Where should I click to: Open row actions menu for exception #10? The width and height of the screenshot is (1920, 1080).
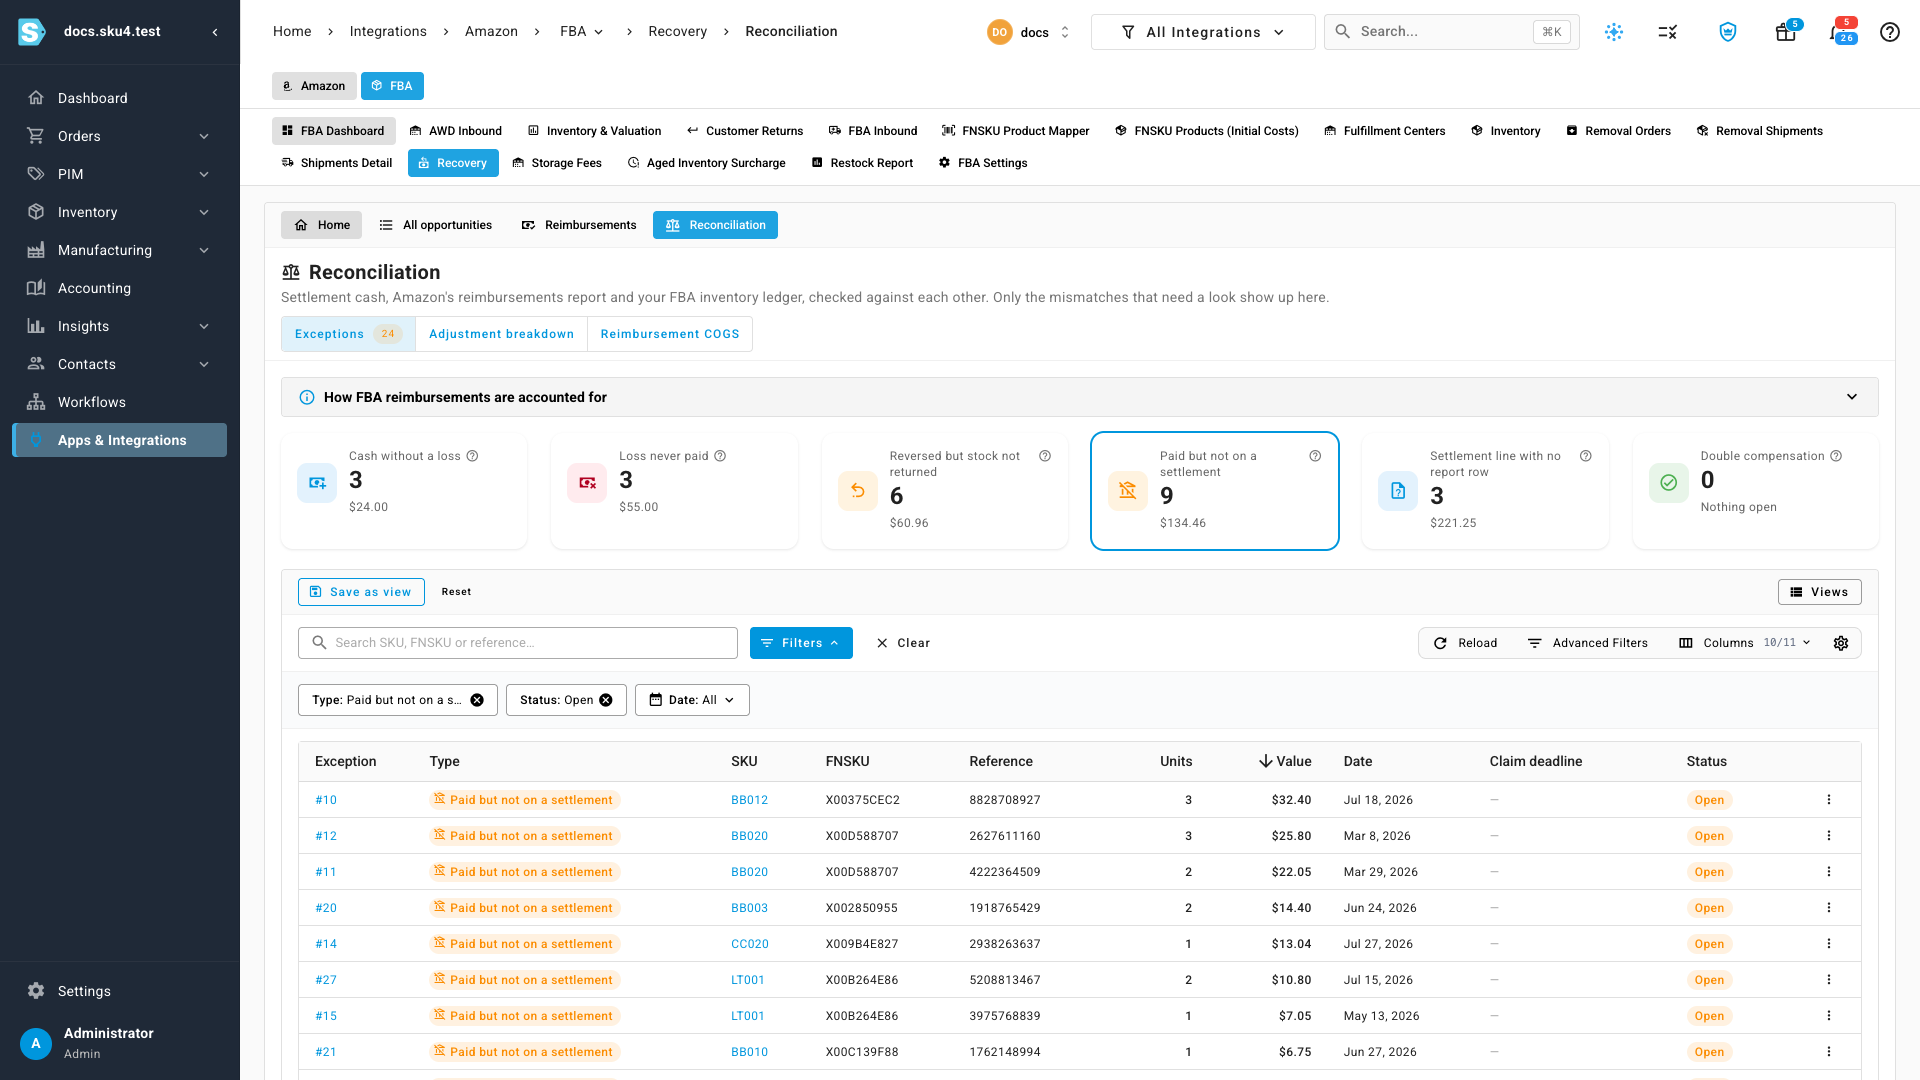pyautogui.click(x=1829, y=800)
